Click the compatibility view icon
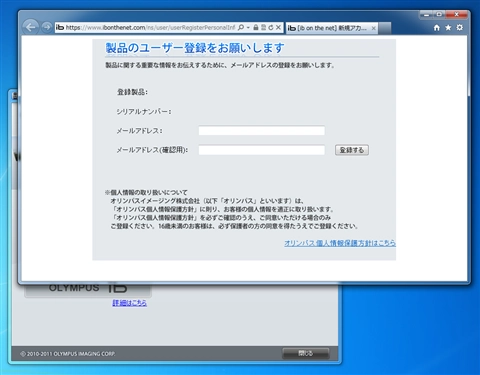 (263, 28)
